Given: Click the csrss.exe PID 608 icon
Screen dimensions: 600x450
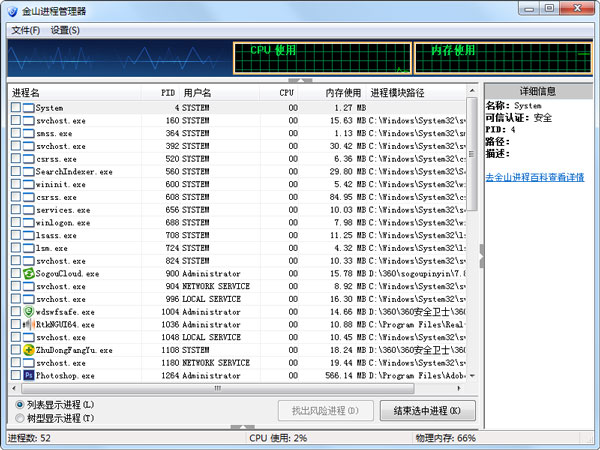Looking at the screenshot, I should (28, 197).
